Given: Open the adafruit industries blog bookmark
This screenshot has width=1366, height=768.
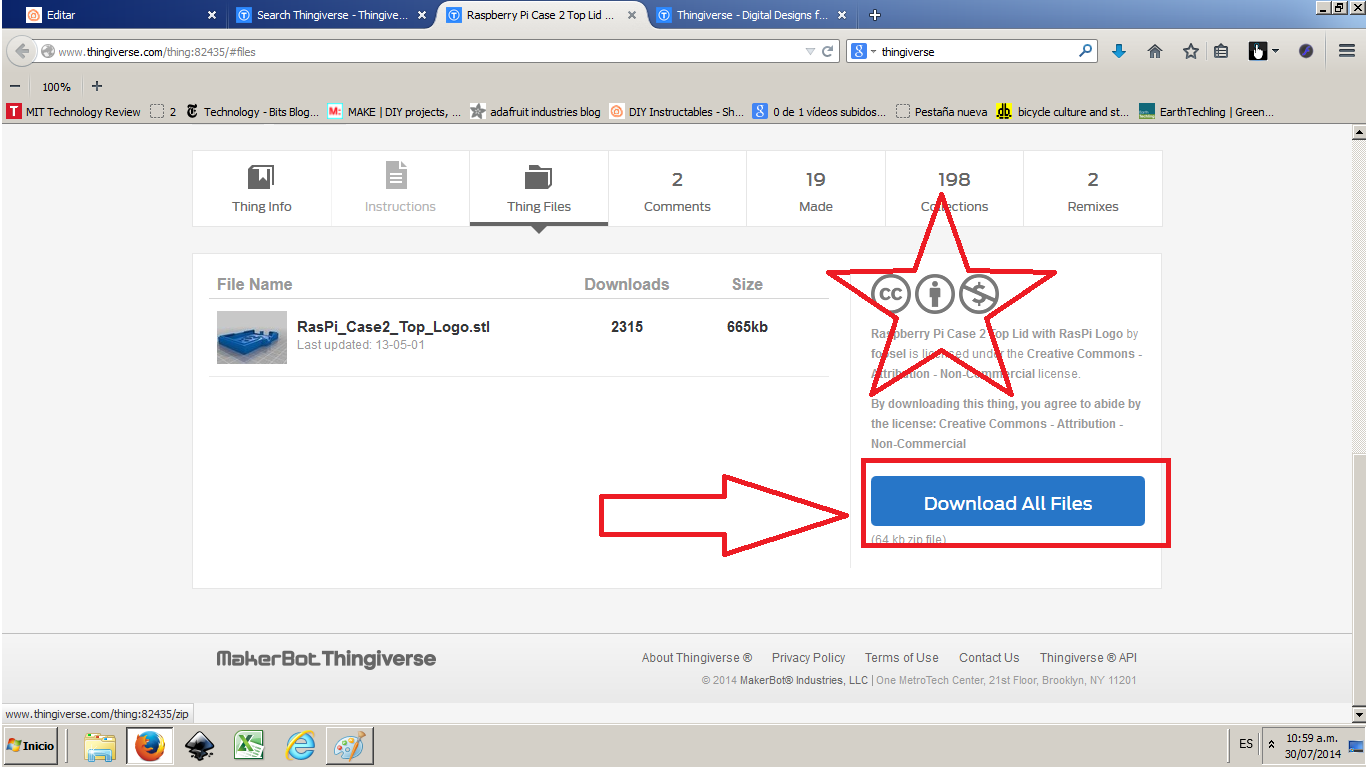Looking at the screenshot, I should [535, 112].
